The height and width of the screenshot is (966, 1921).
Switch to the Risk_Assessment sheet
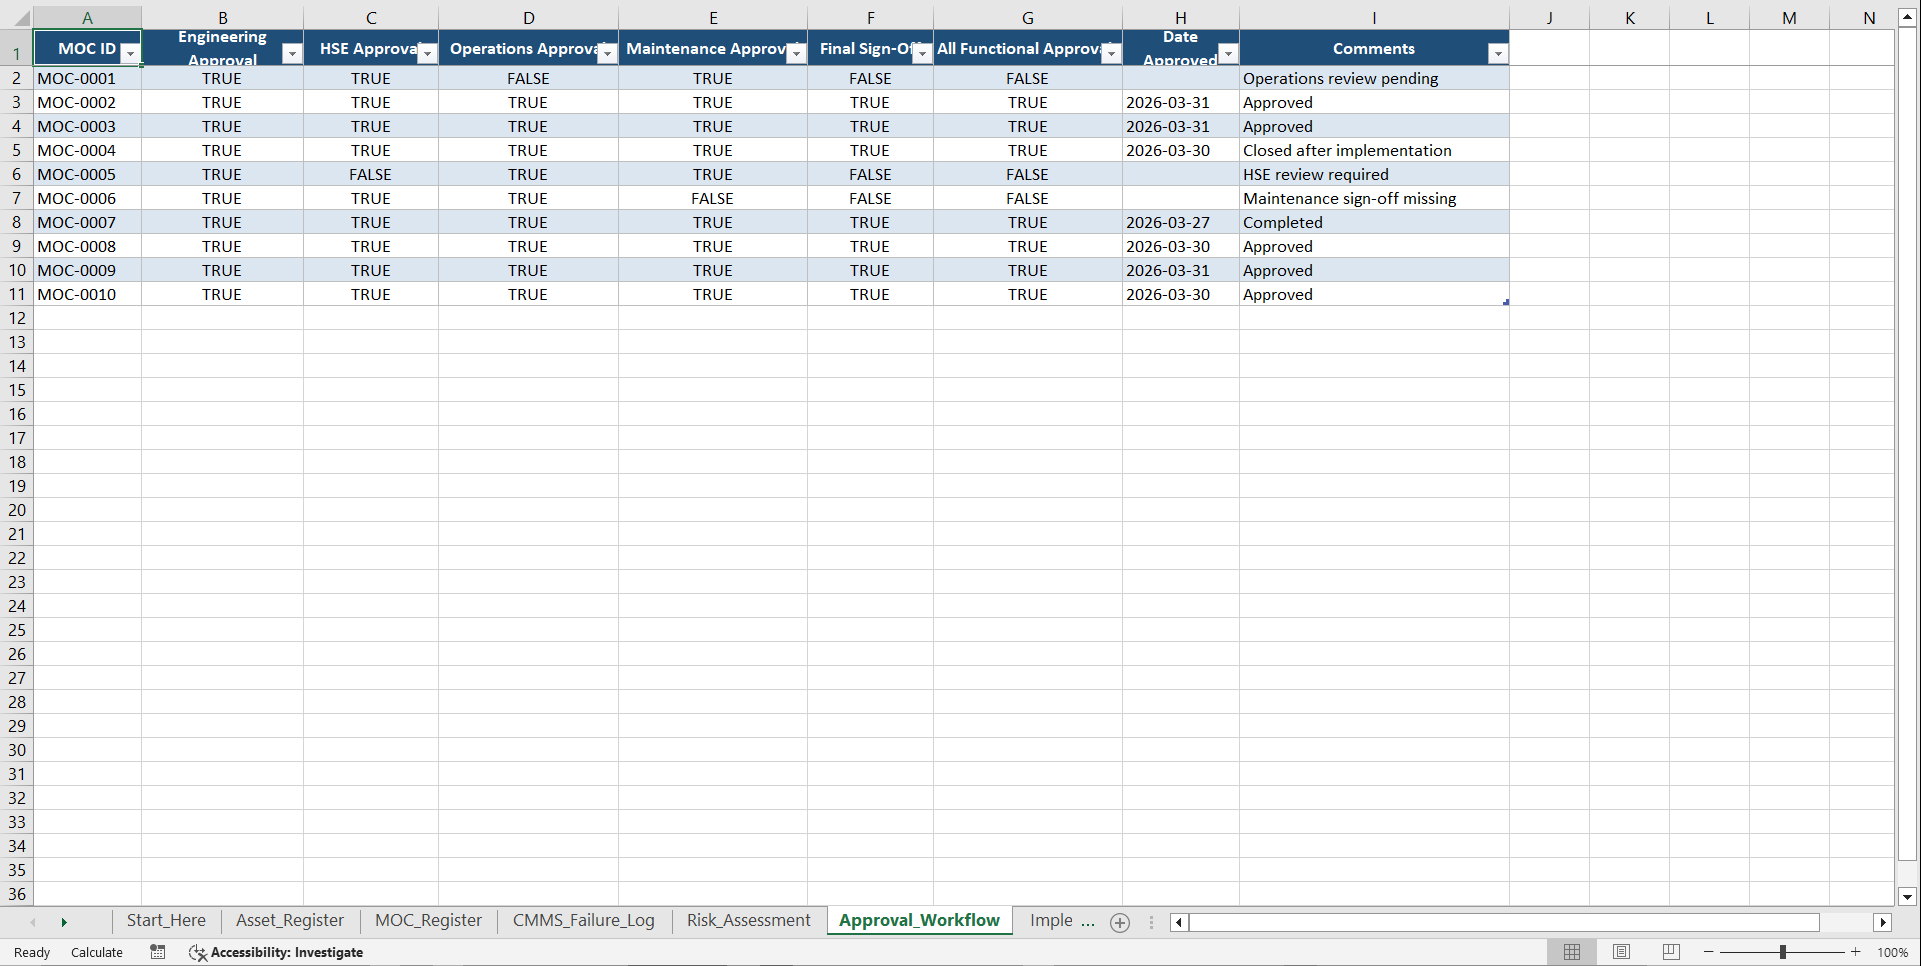(748, 920)
